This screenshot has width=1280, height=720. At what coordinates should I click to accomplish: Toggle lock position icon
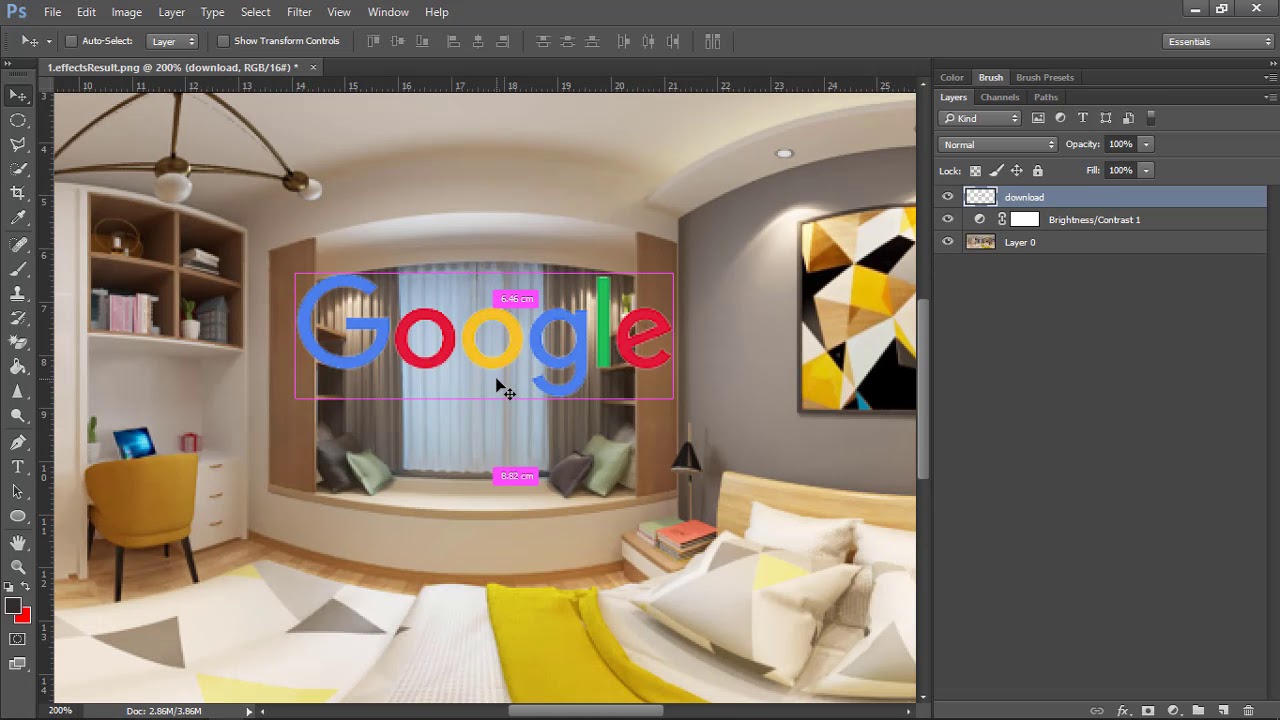1017,171
